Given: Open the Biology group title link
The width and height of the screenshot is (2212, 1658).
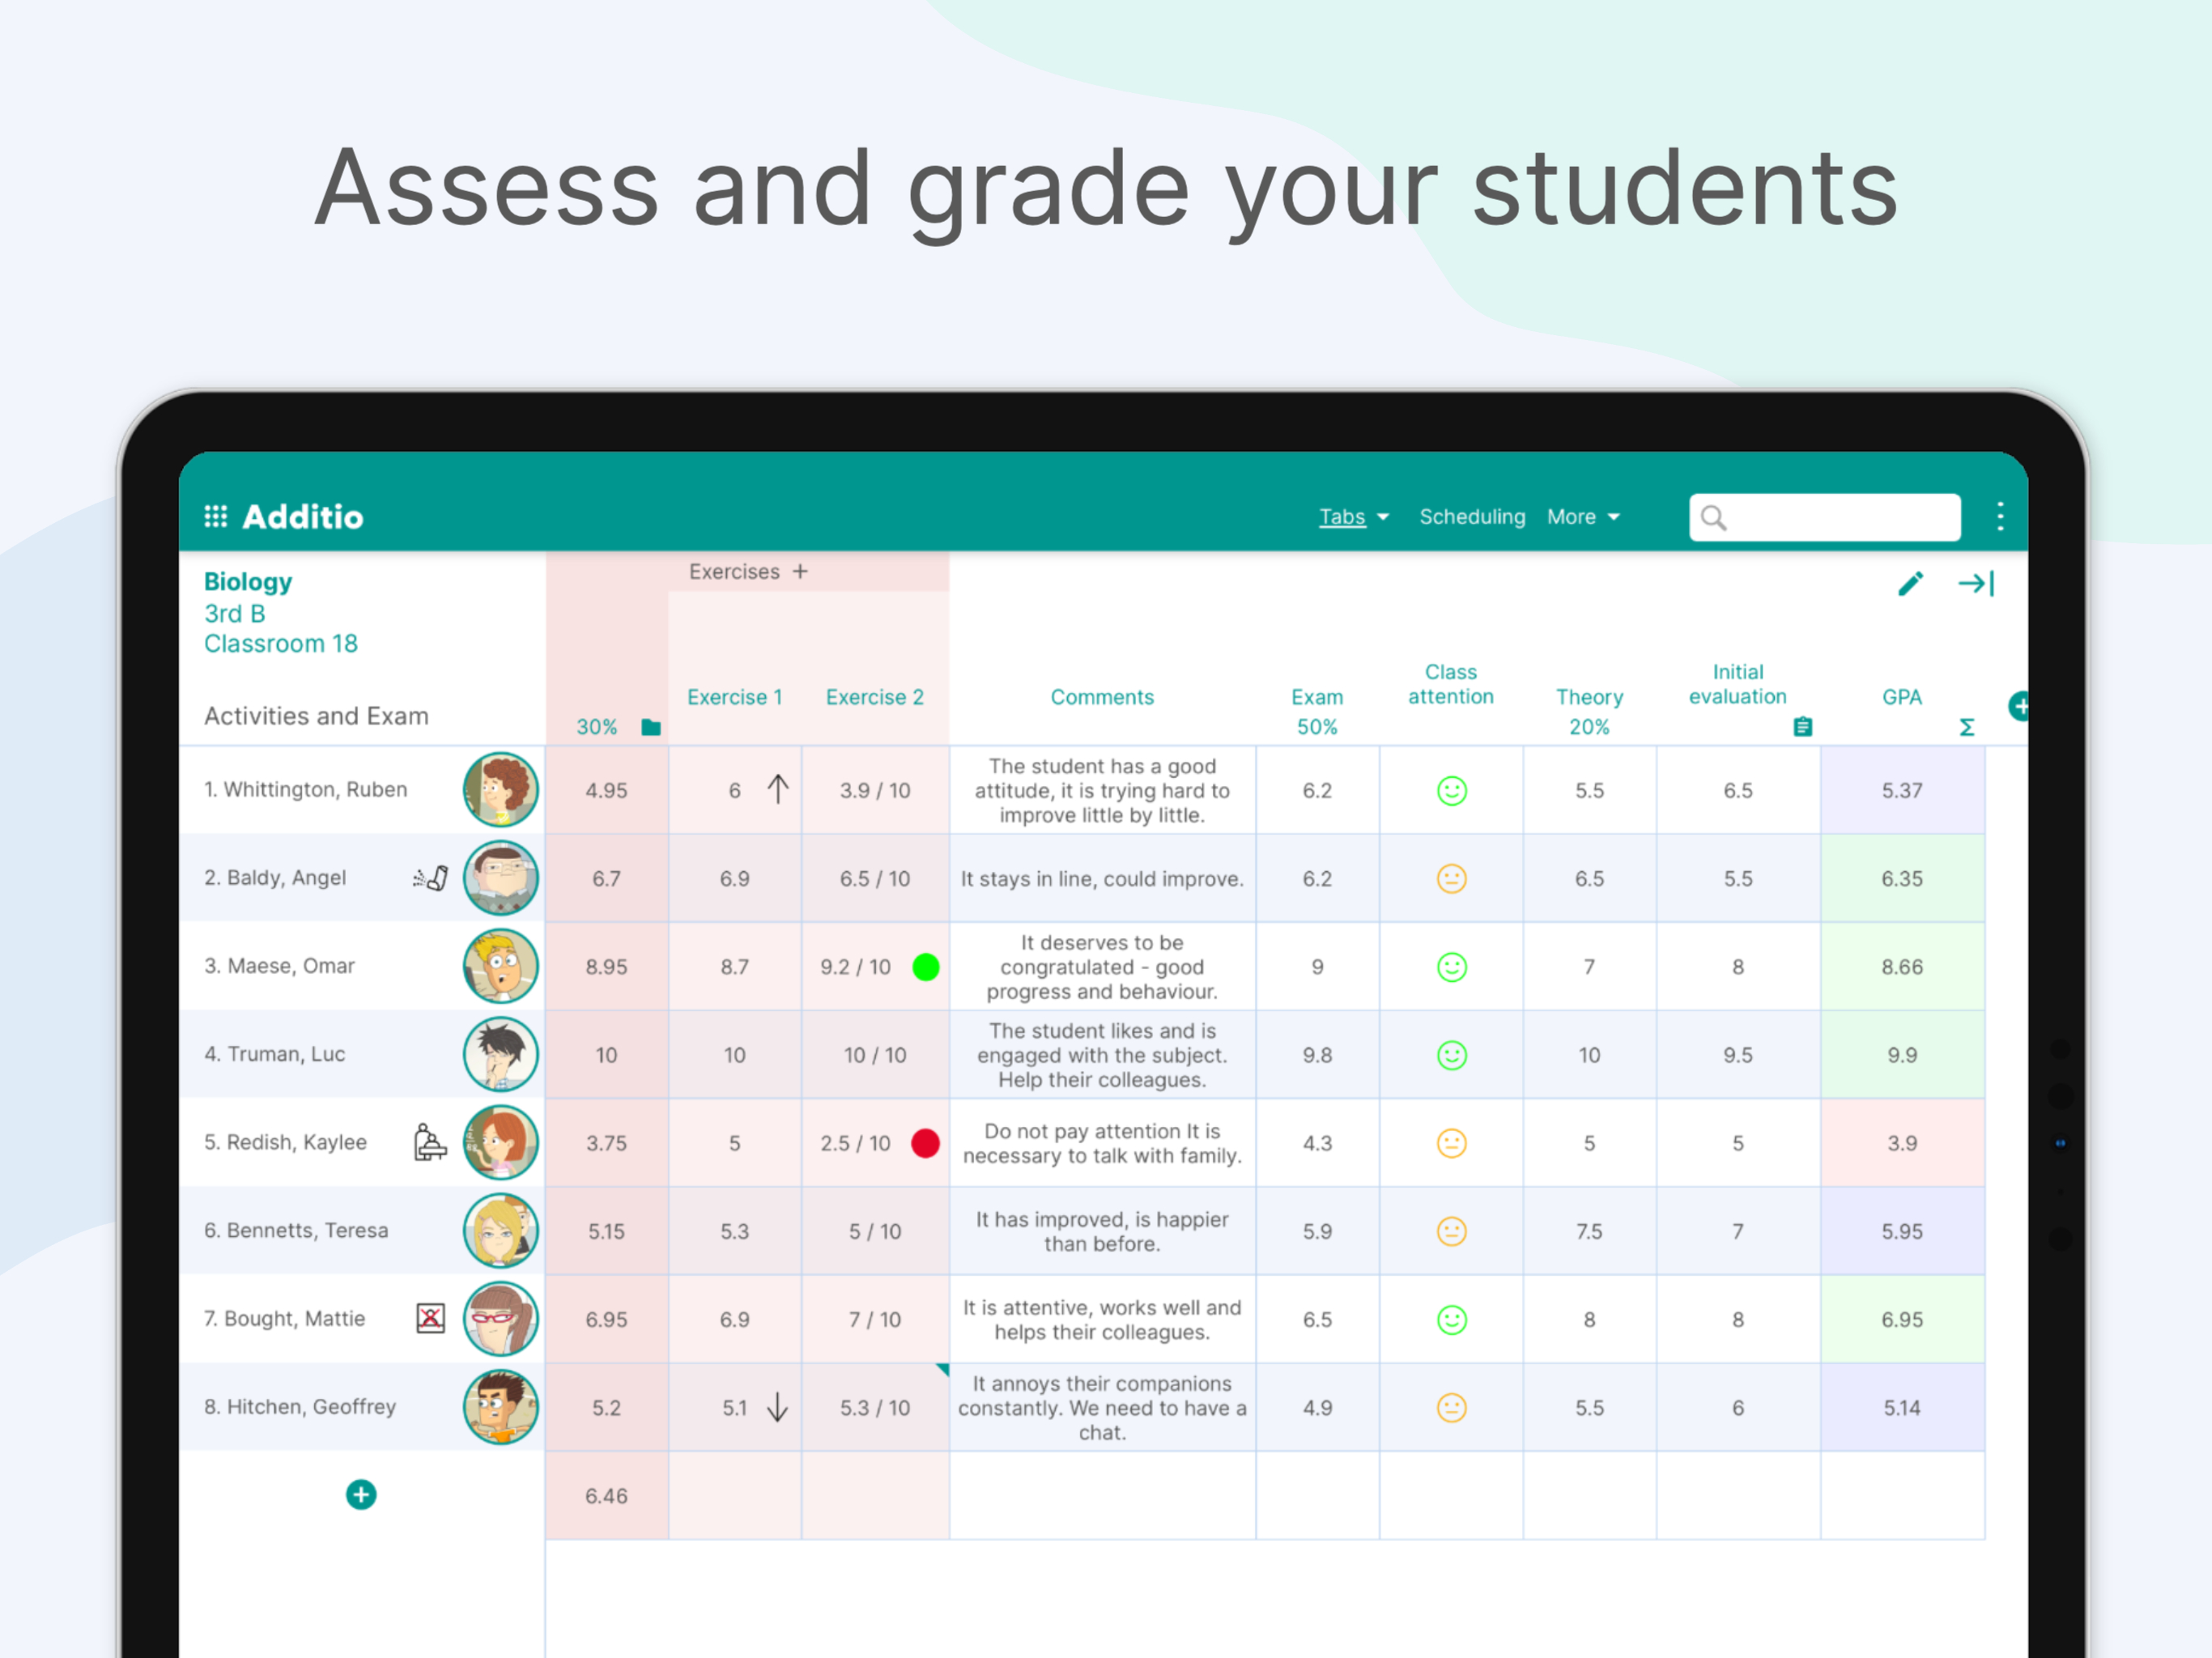Looking at the screenshot, I should pyautogui.click(x=248, y=581).
